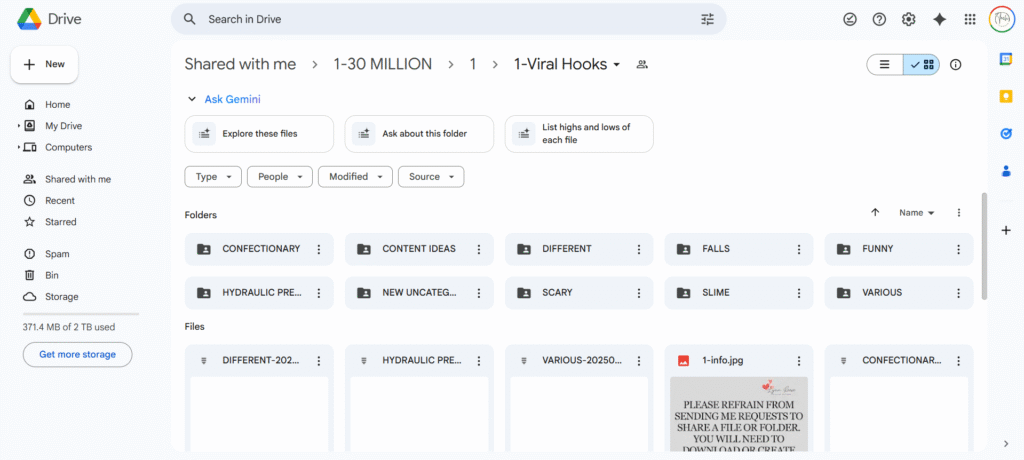Click Get more storage button

[77, 354]
